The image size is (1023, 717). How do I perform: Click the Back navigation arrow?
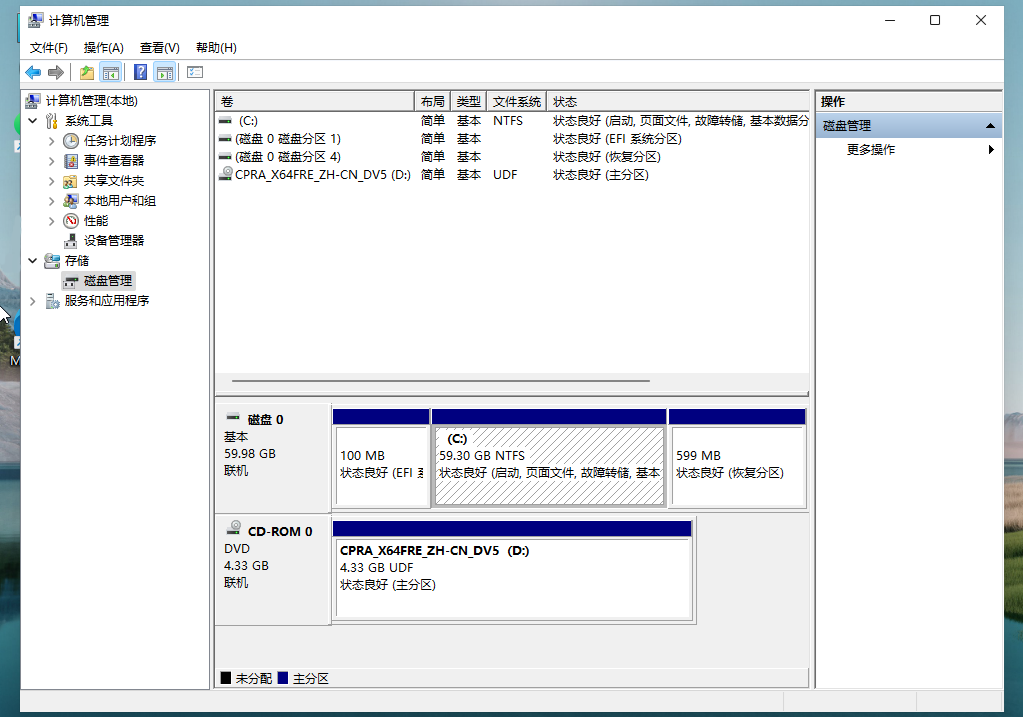click(32, 71)
